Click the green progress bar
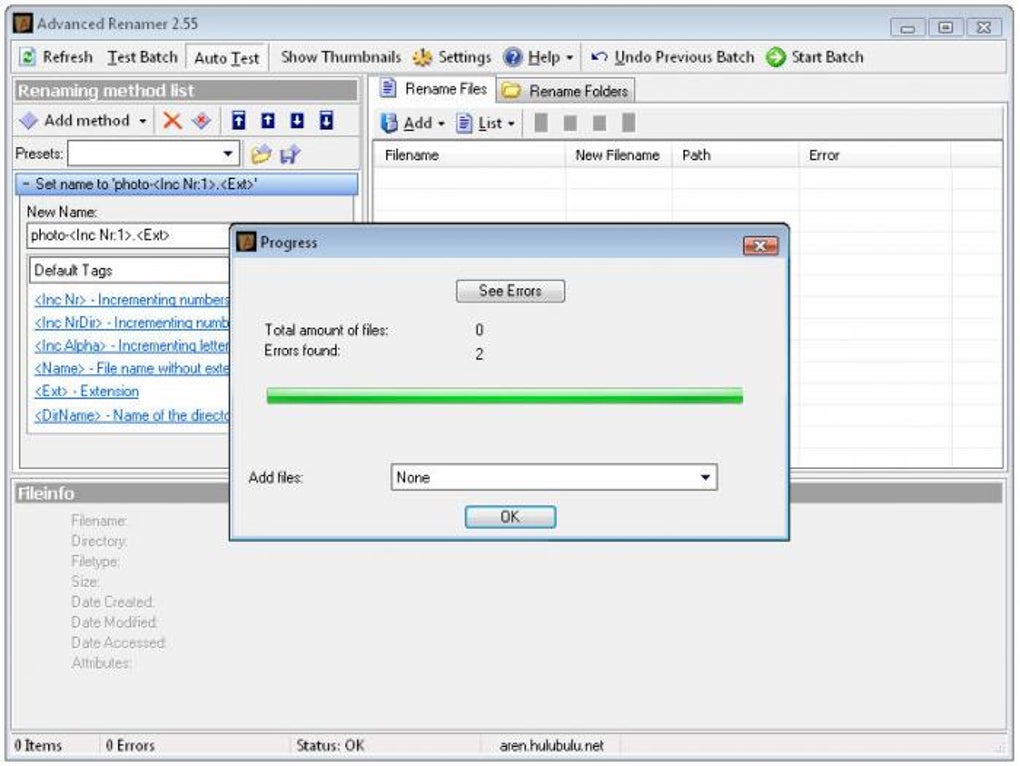The height and width of the screenshot is (766, 1020). click(x=505, y=395)
